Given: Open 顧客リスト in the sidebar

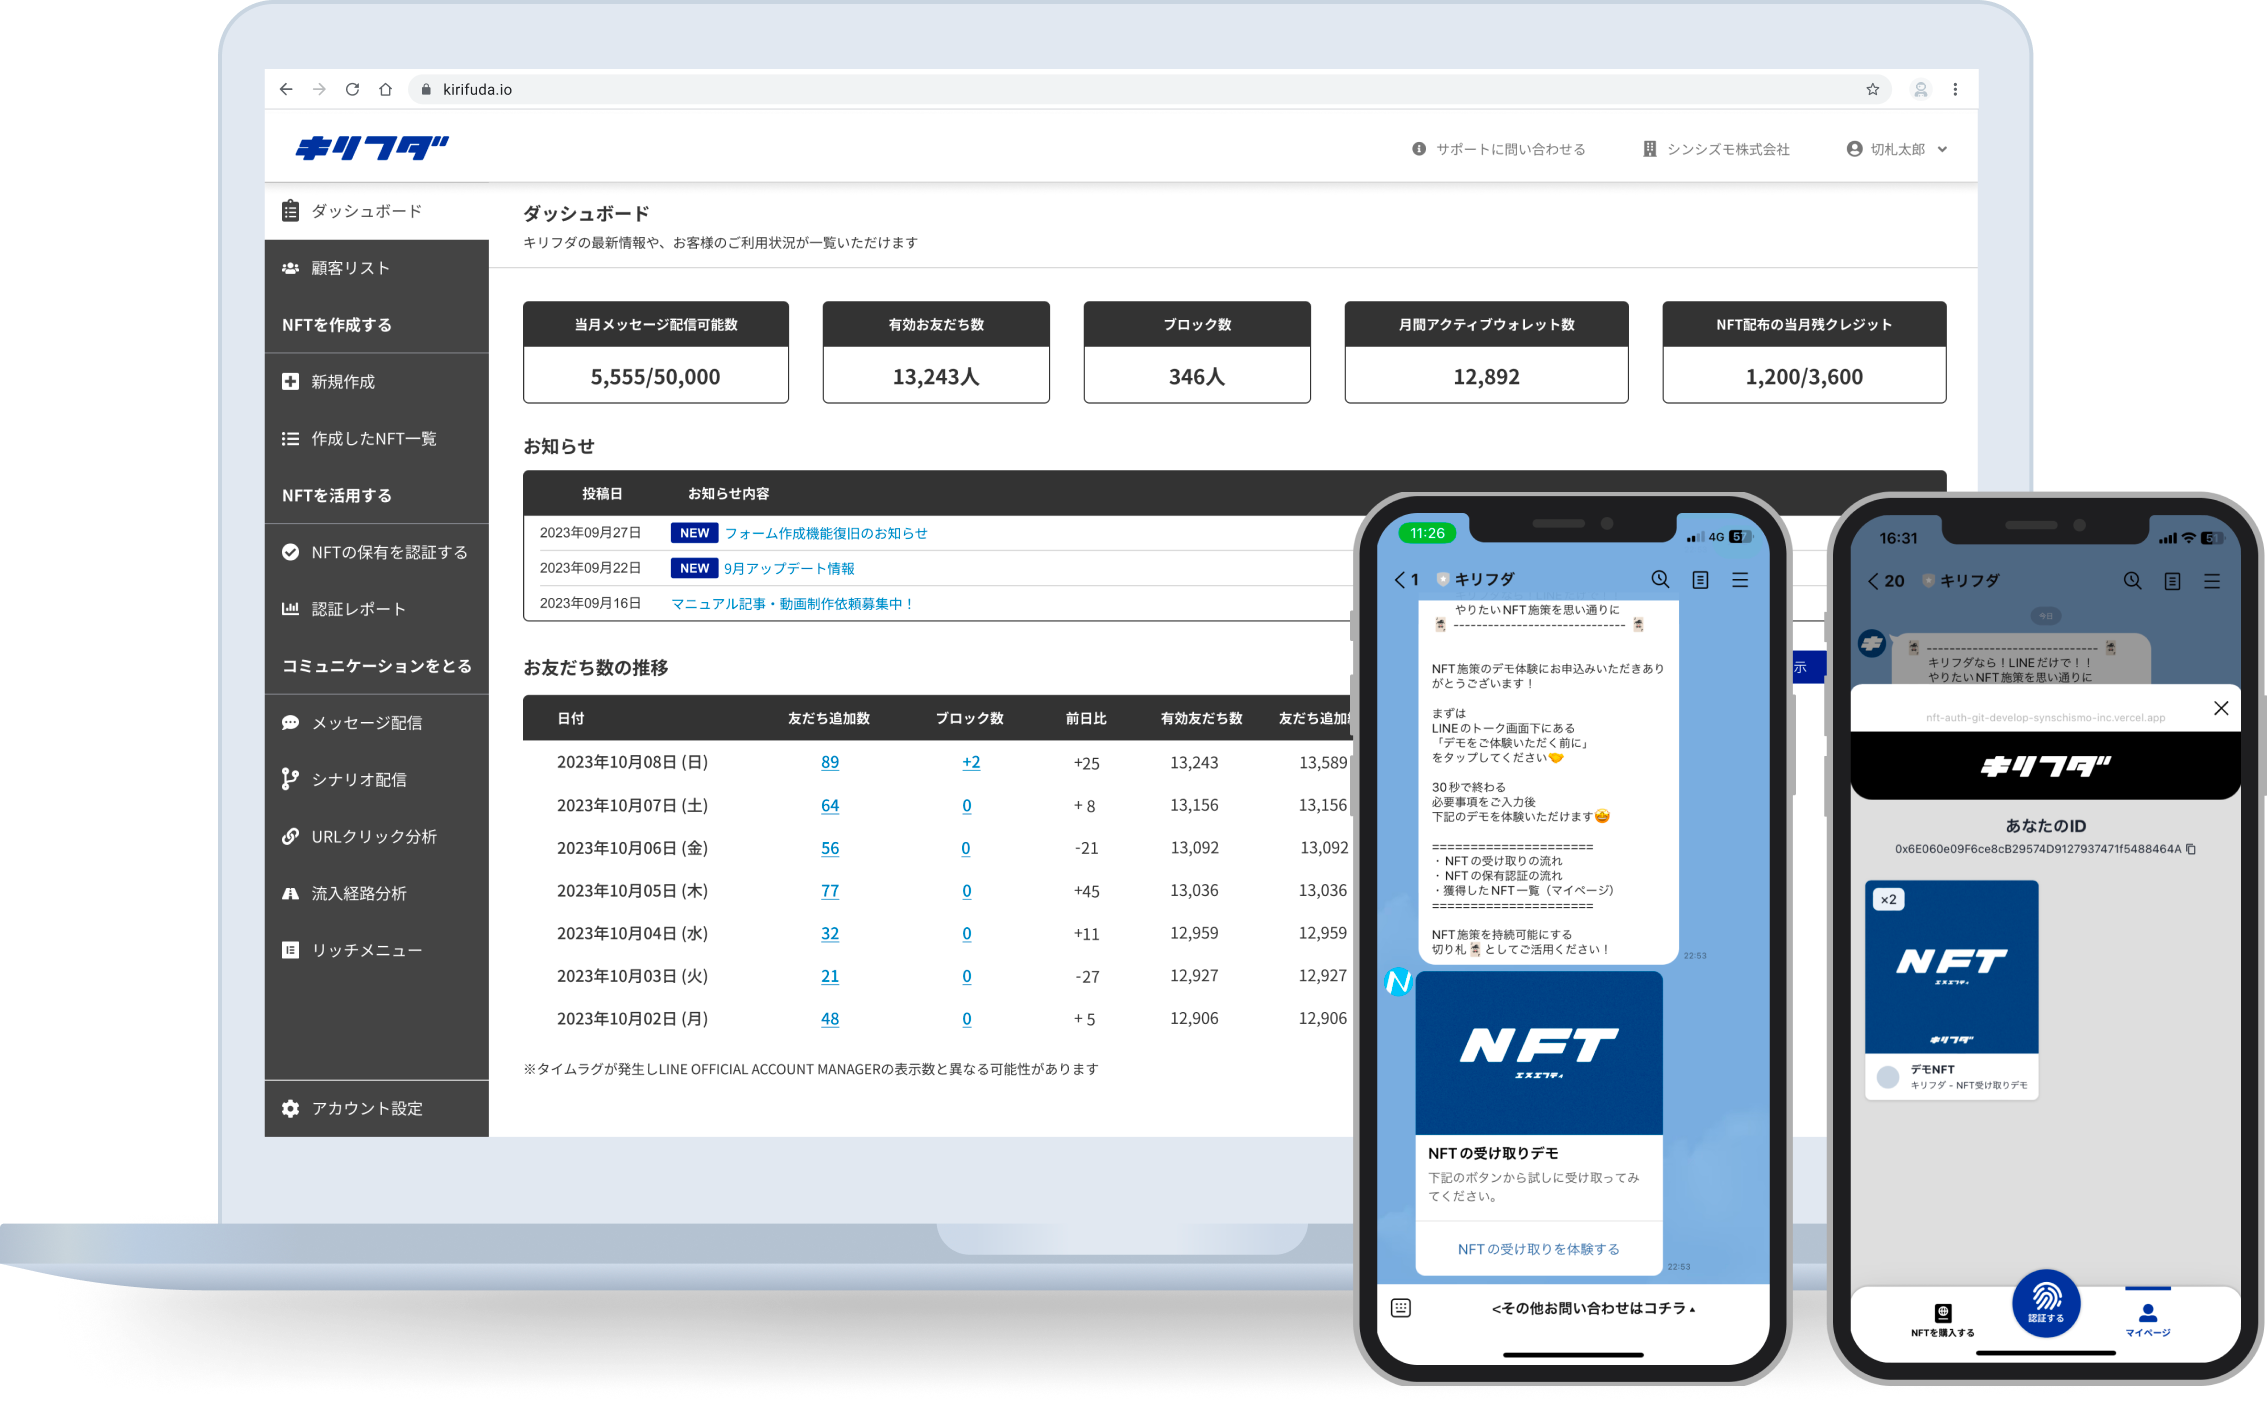Looking at the screenshot, I should click(350, 268).
